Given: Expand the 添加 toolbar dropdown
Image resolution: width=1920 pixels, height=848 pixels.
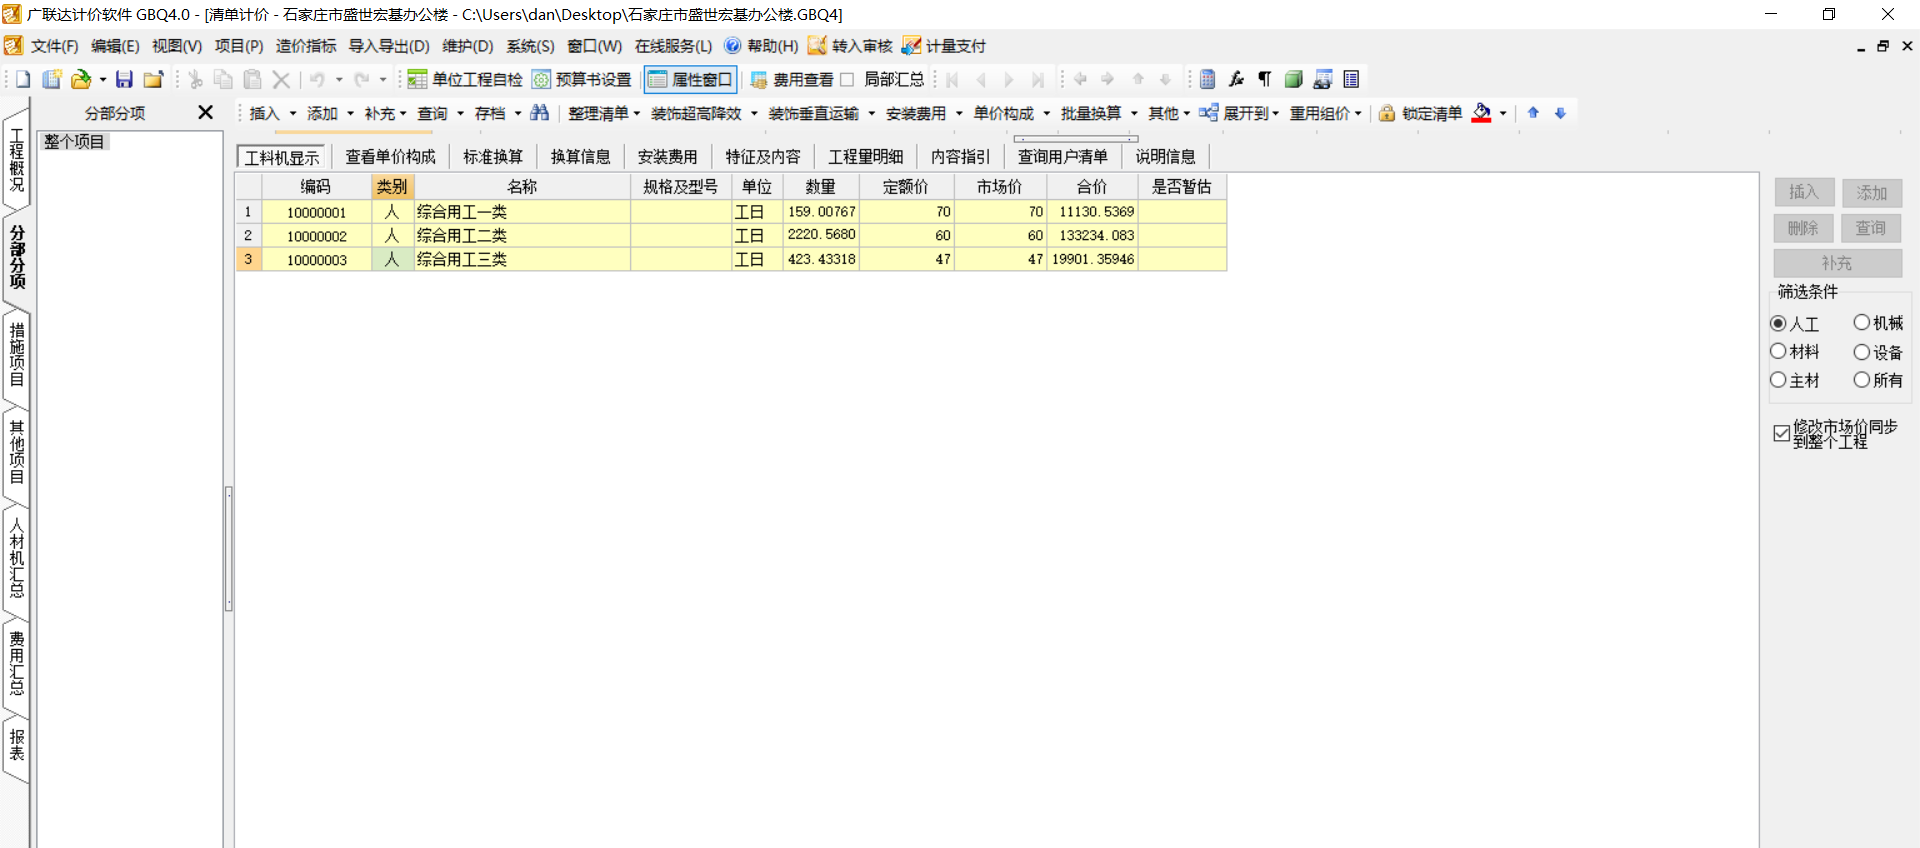Looking at the screenshot, I should pyautogui.click(x=350, y=114).
